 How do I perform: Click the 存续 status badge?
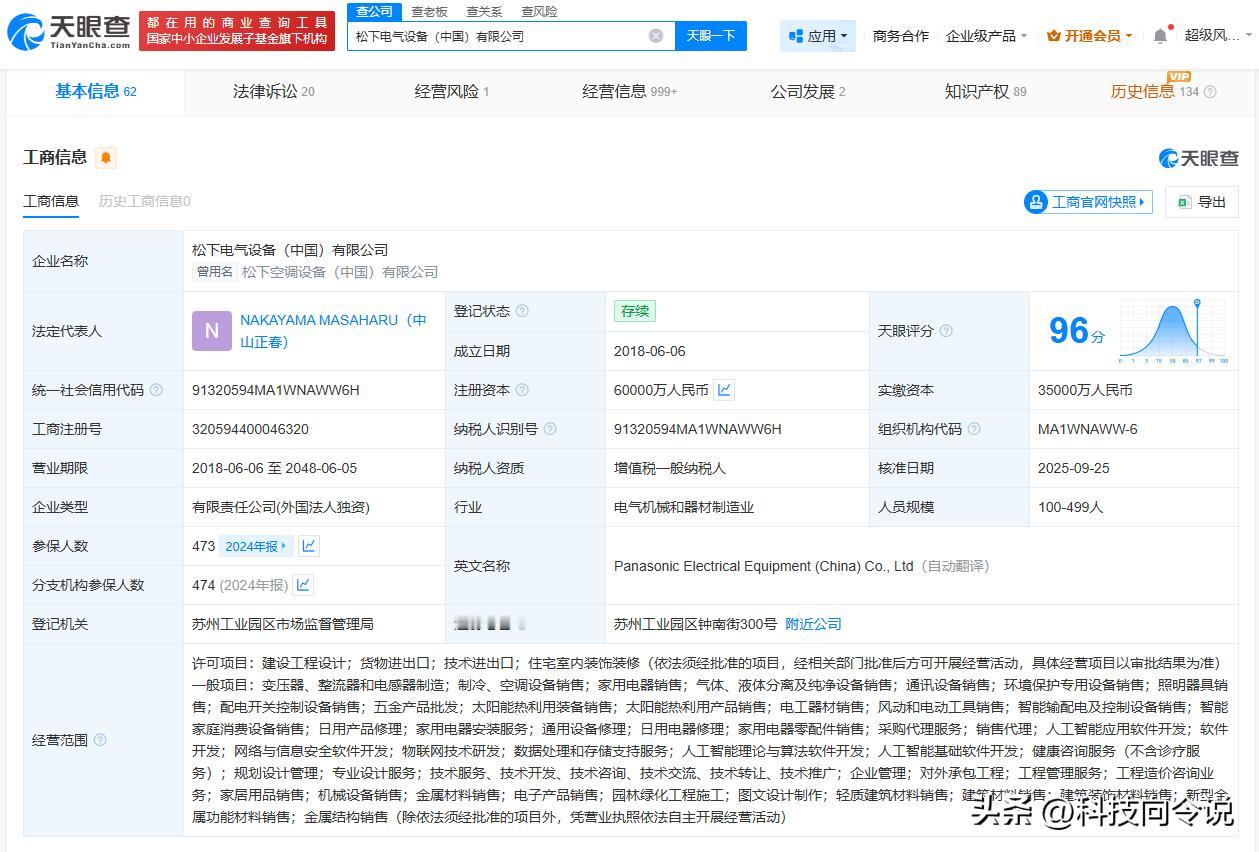(635, 311)
